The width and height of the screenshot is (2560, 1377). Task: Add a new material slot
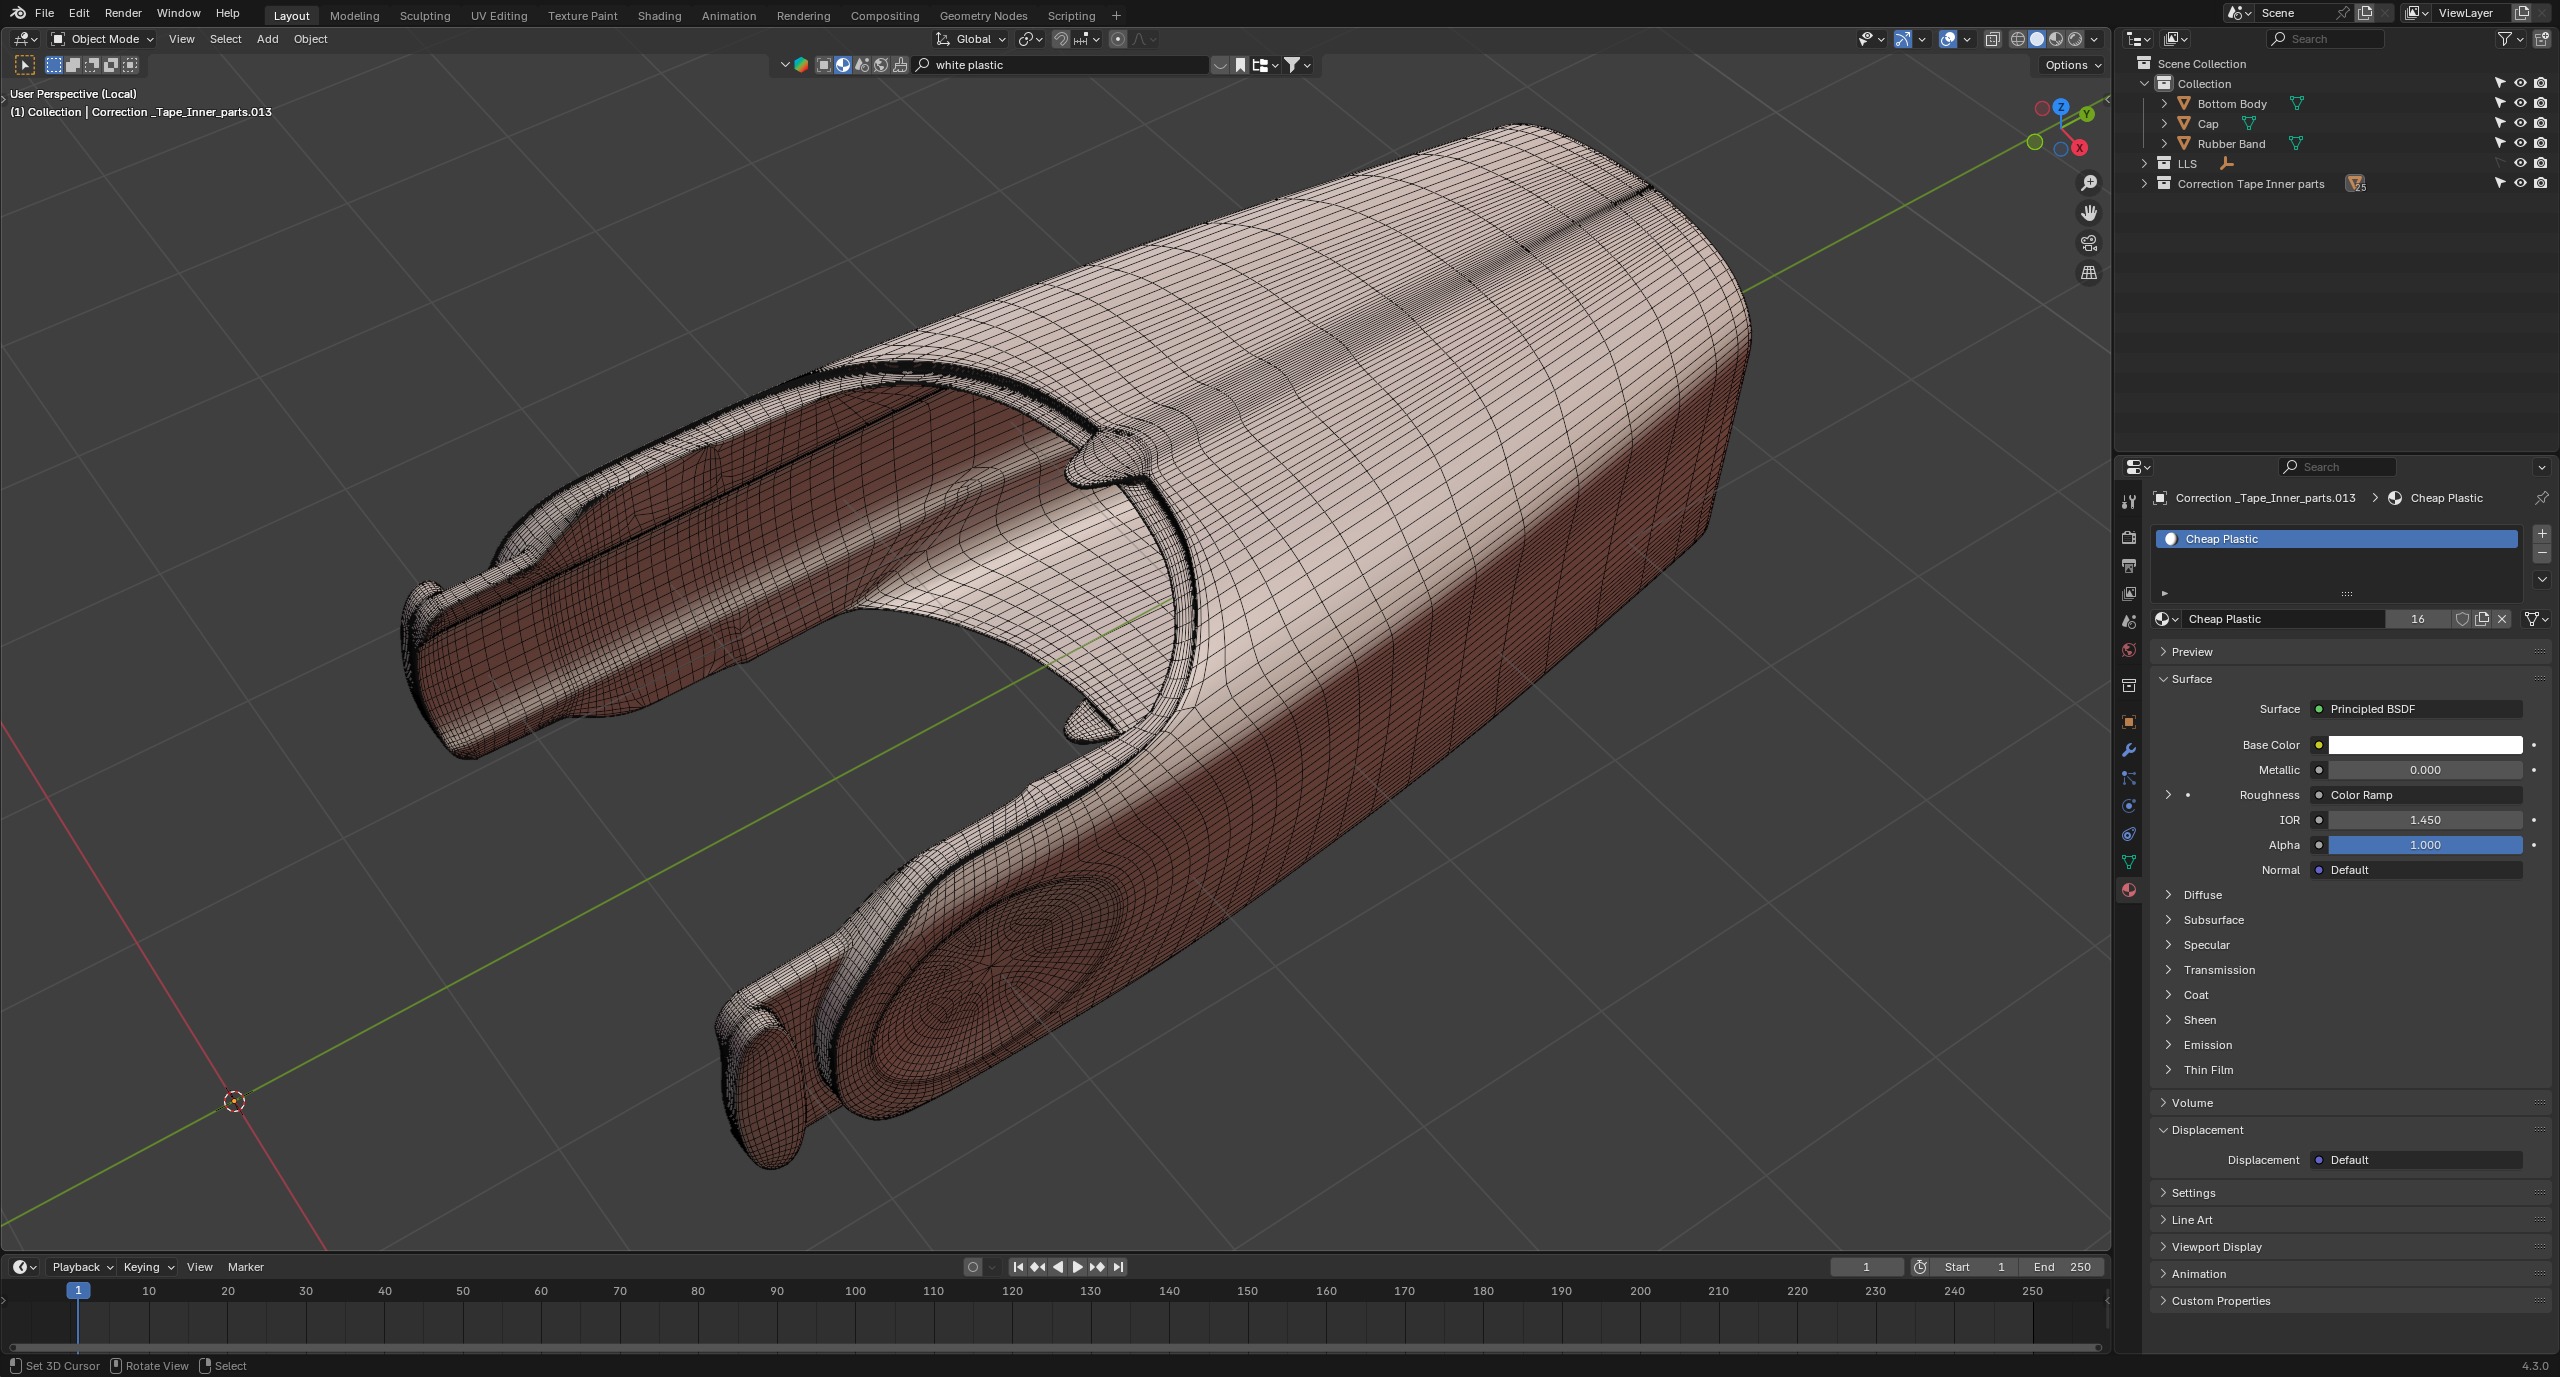(x=2542, y=534)
